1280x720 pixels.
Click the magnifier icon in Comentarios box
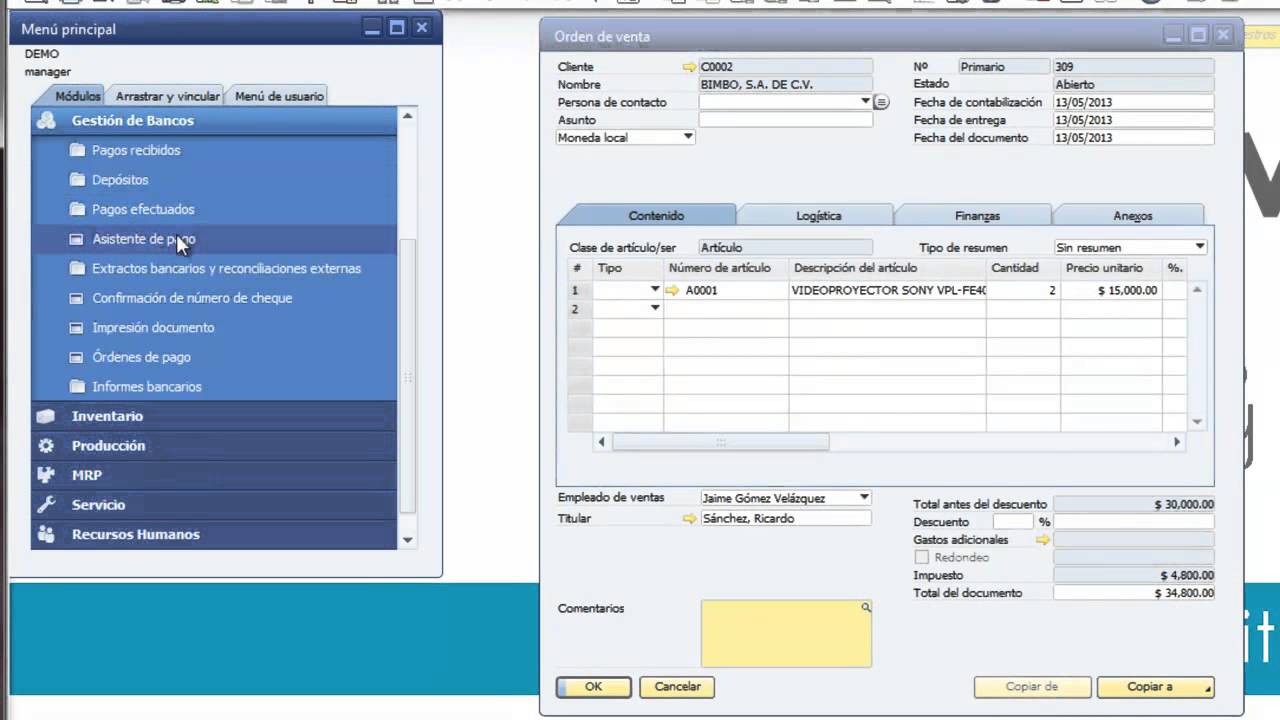point(866,607)
